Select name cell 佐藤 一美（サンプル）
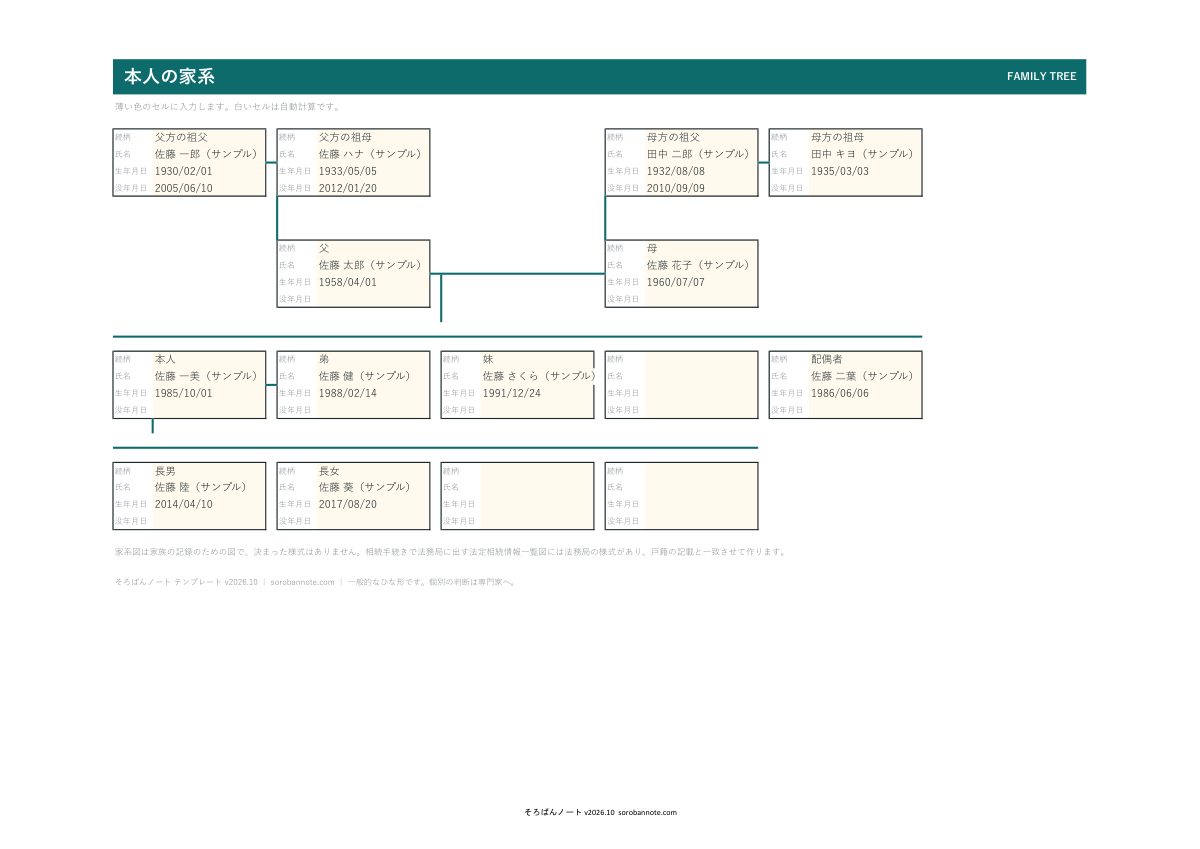Screen dimensions: 1200x849 209,376
